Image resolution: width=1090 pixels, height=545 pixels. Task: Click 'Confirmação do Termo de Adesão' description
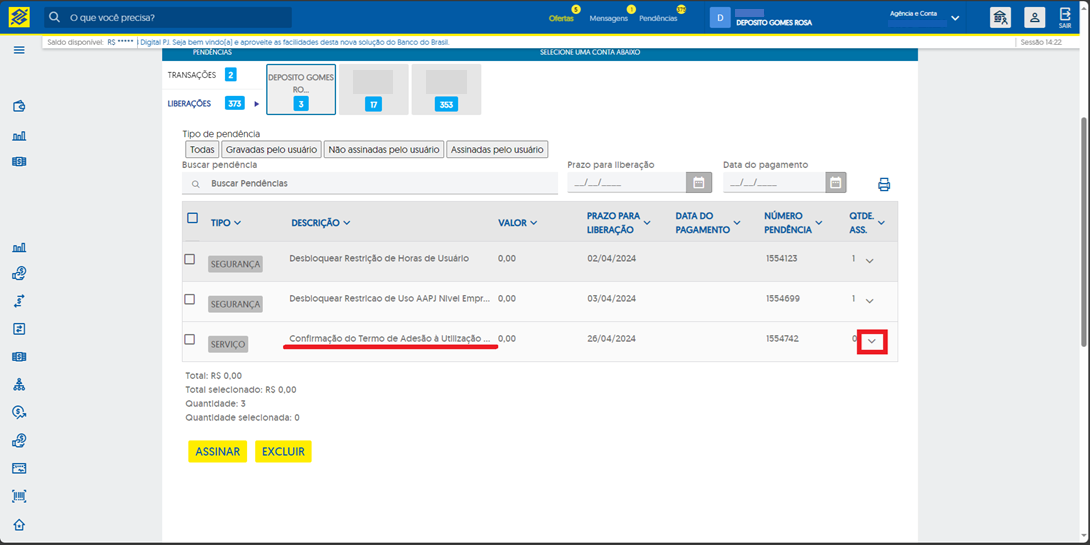(390, 339)
